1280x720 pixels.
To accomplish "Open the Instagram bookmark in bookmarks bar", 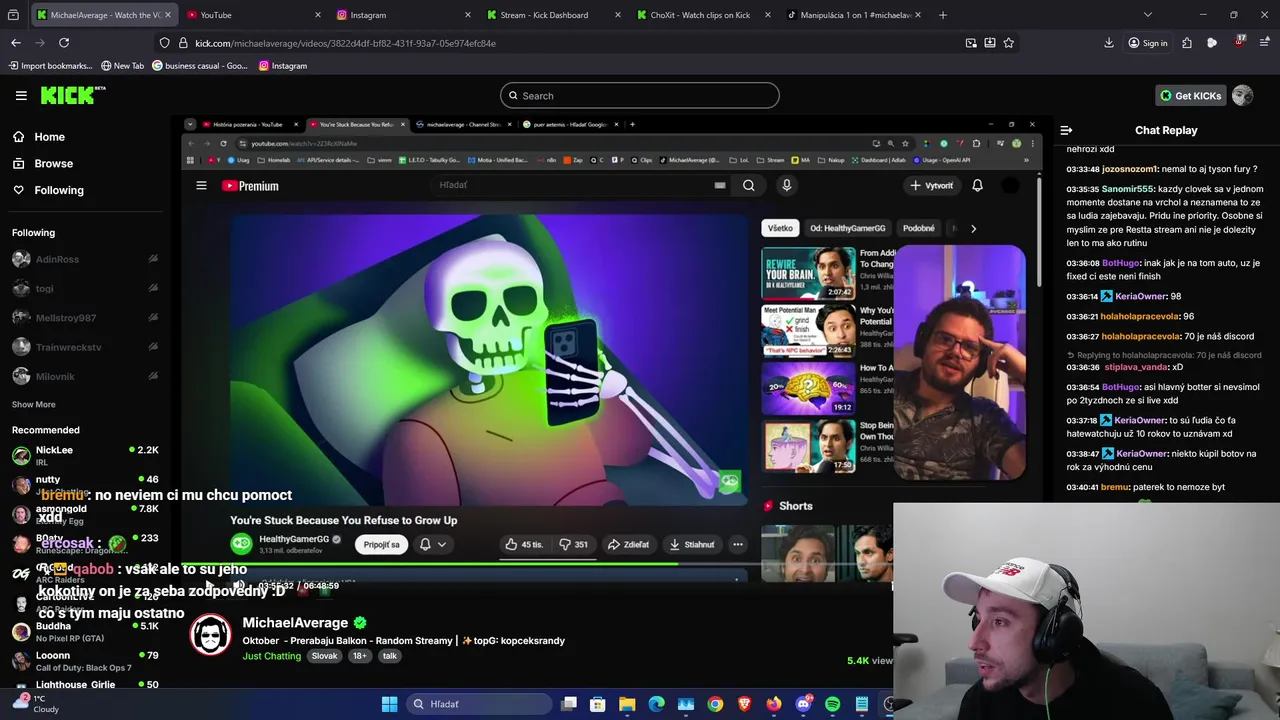I will click(282, 66).
